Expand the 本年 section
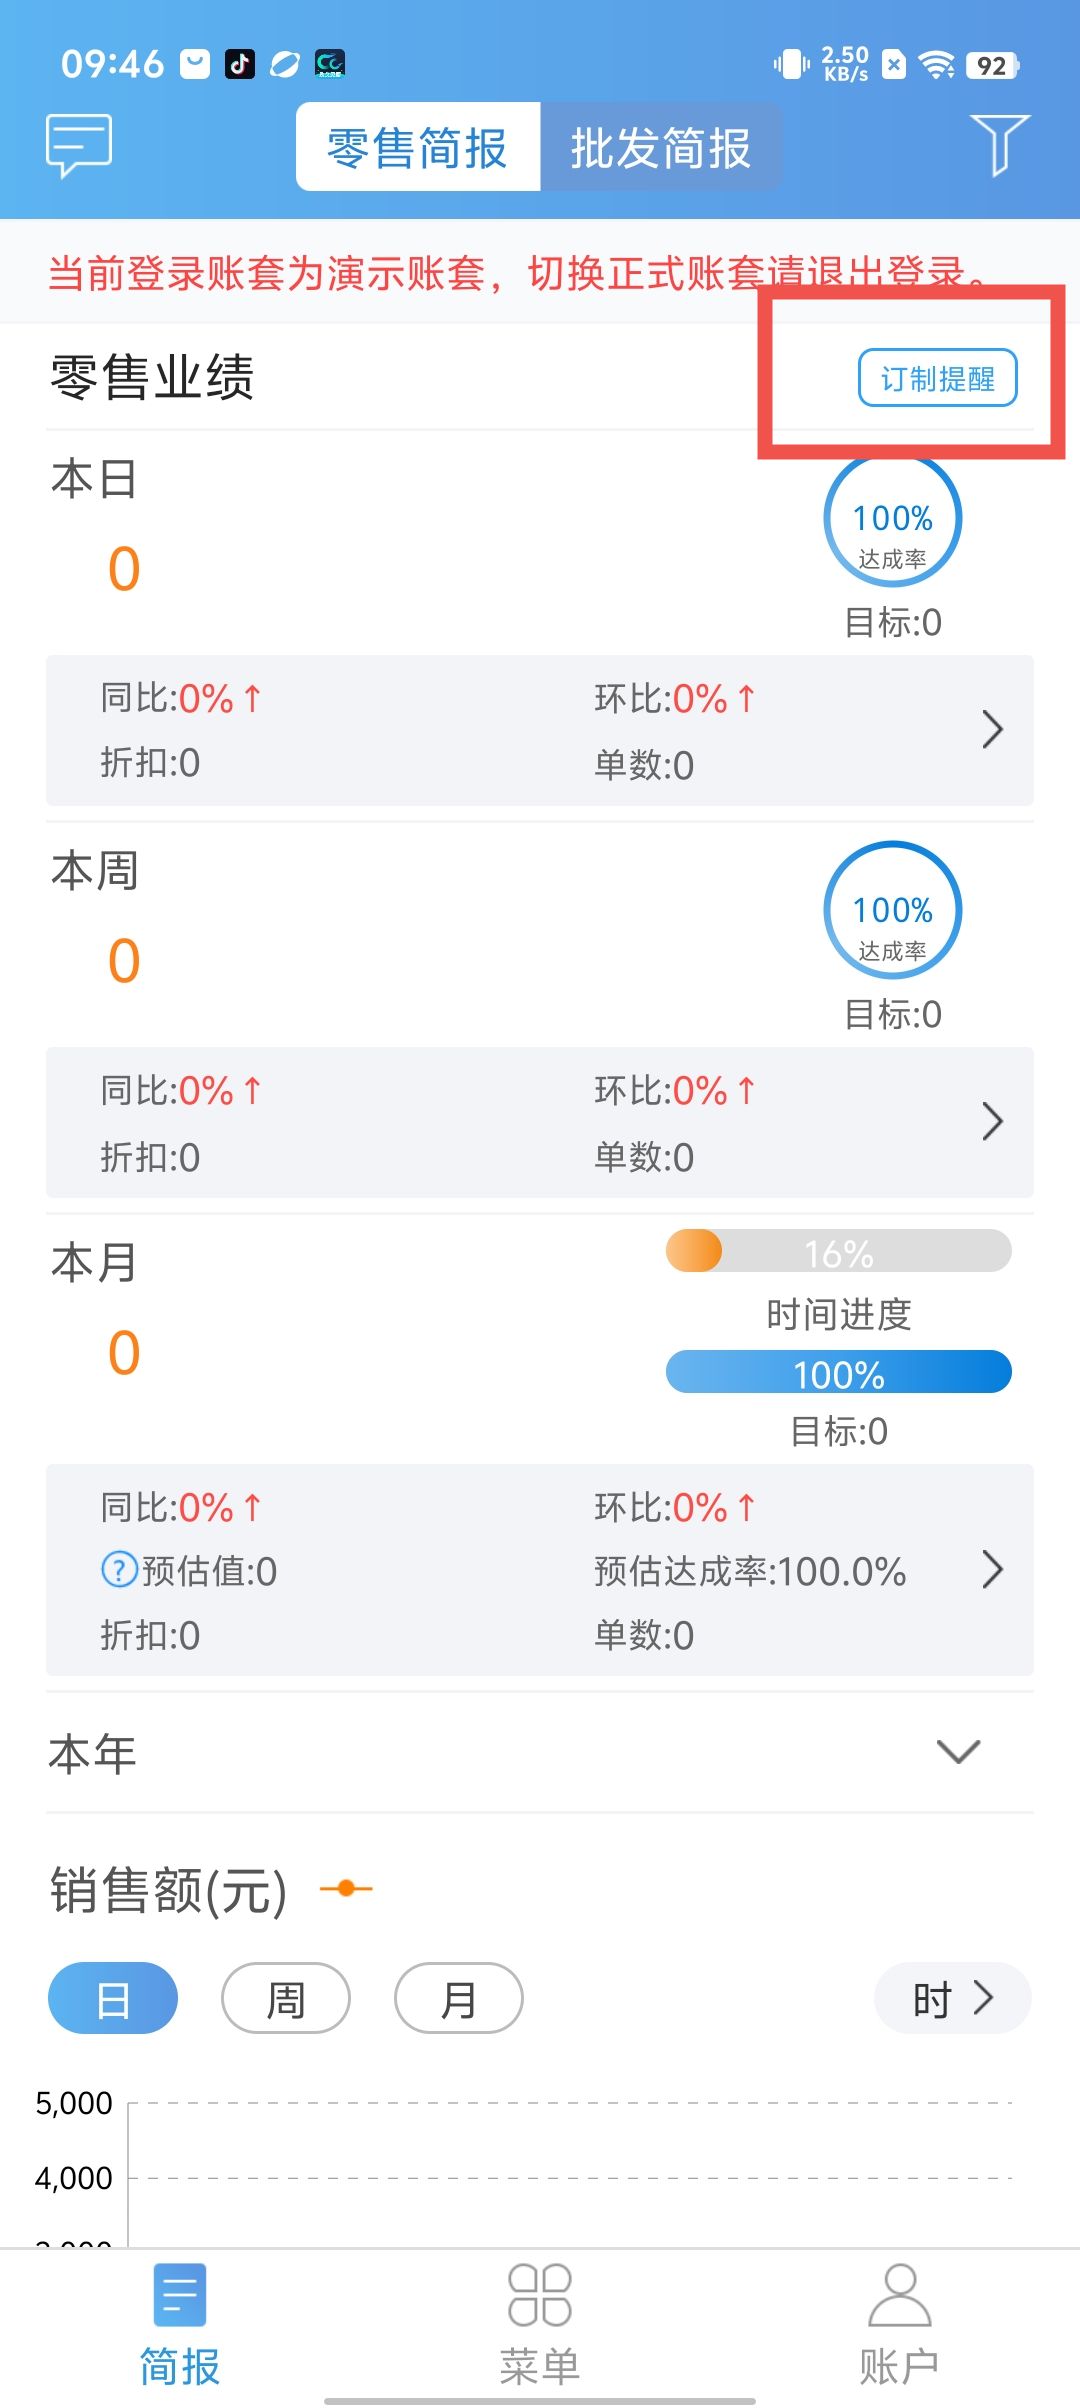 pyautogui.click(x=958, y=1752)
